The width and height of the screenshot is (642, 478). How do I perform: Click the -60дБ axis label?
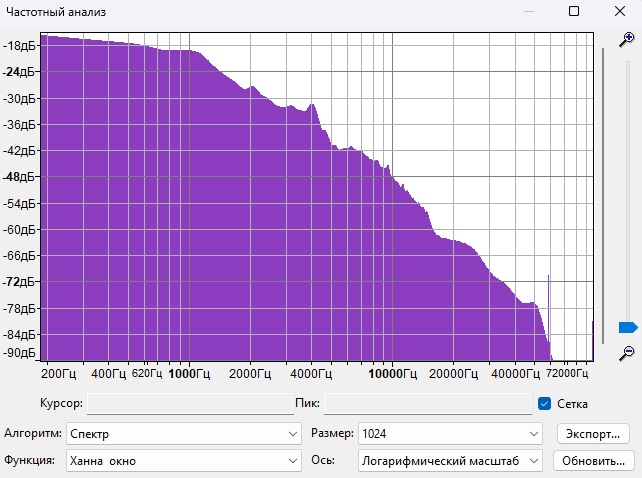point(19,230)
